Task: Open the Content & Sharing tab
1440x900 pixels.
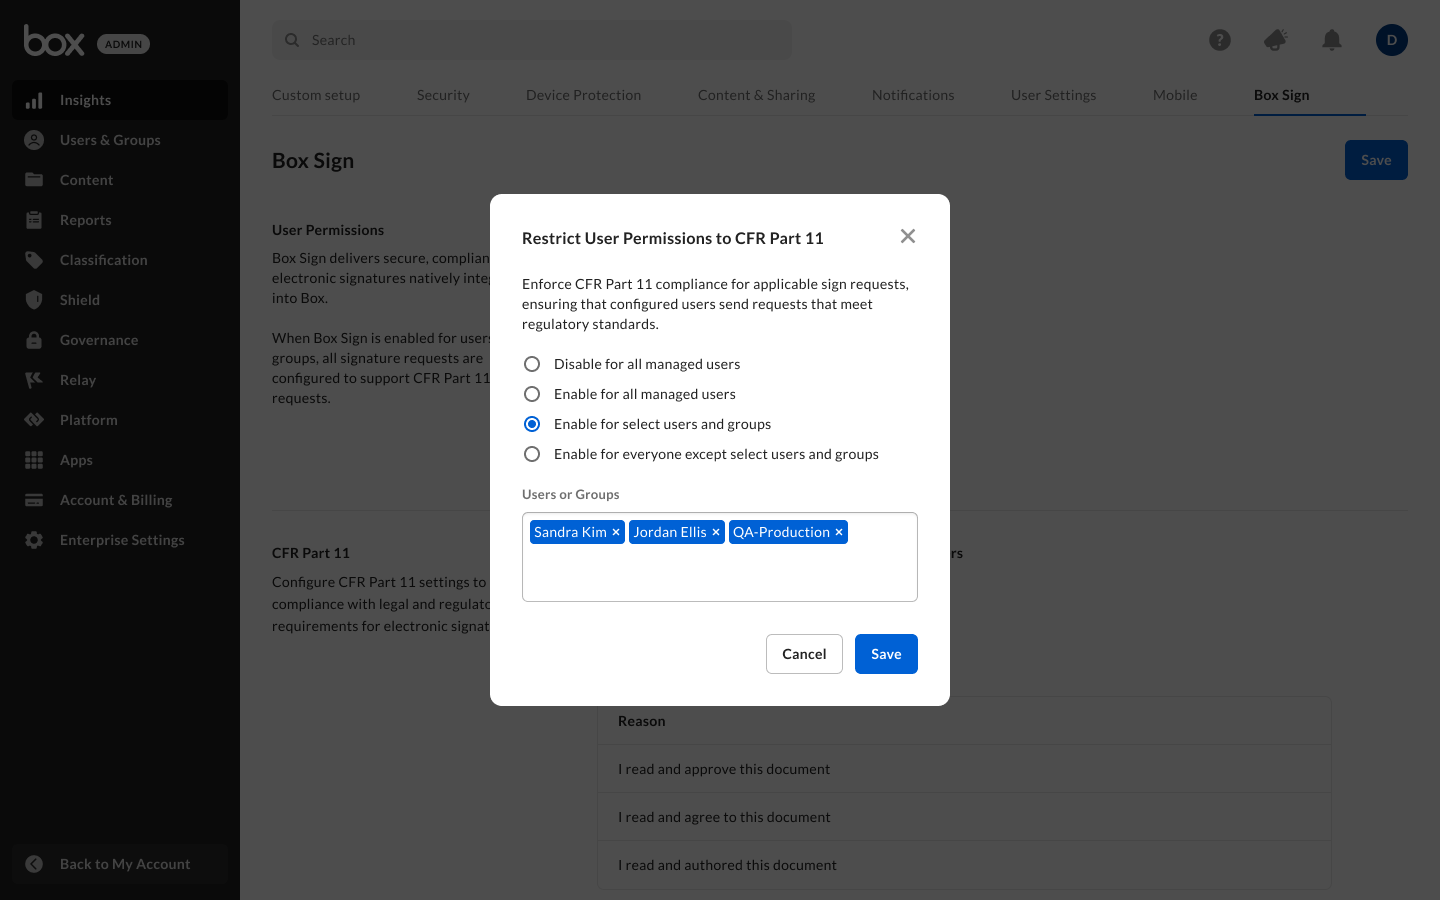Action: [756, 95]
